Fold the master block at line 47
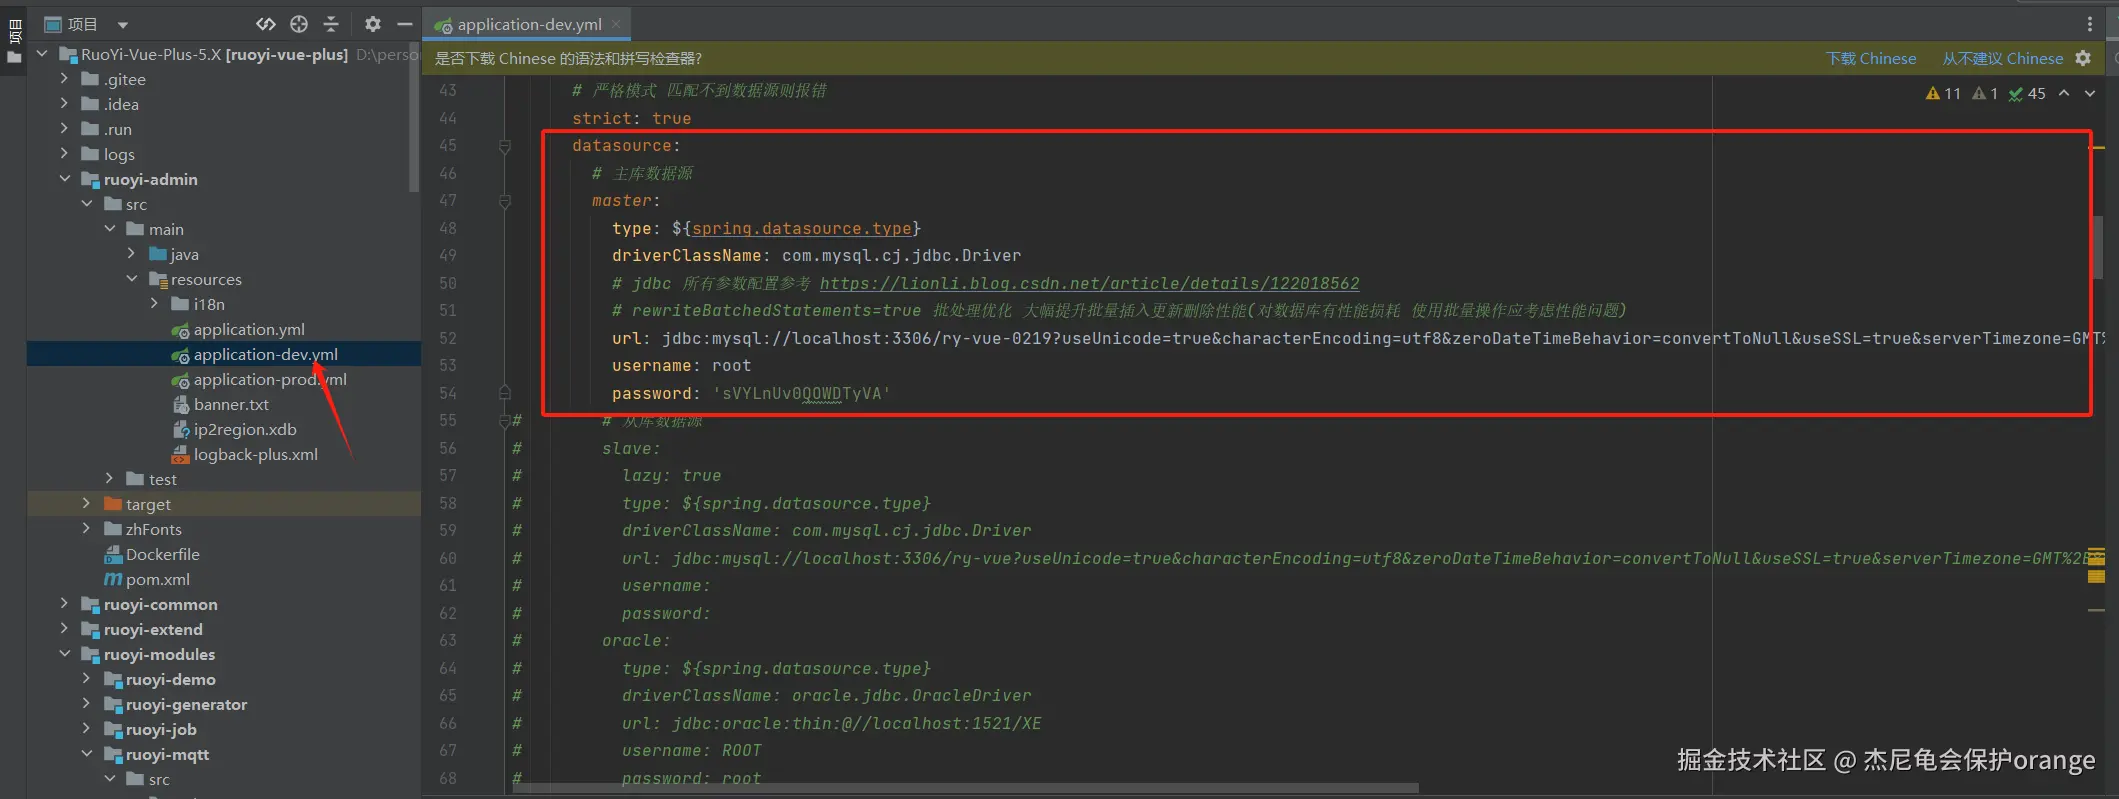Screen dimensions: 2119x799 505,201
